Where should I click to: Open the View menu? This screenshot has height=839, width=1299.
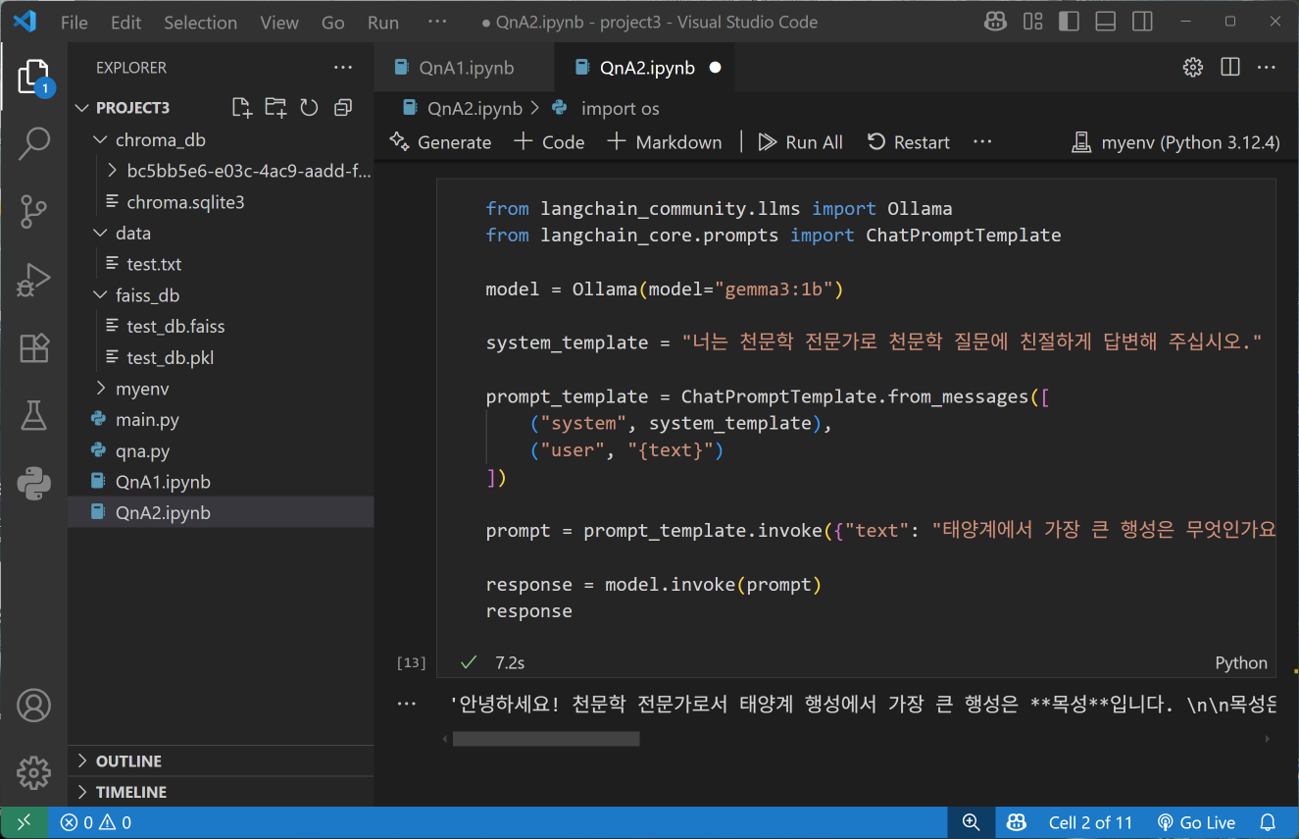279,22
